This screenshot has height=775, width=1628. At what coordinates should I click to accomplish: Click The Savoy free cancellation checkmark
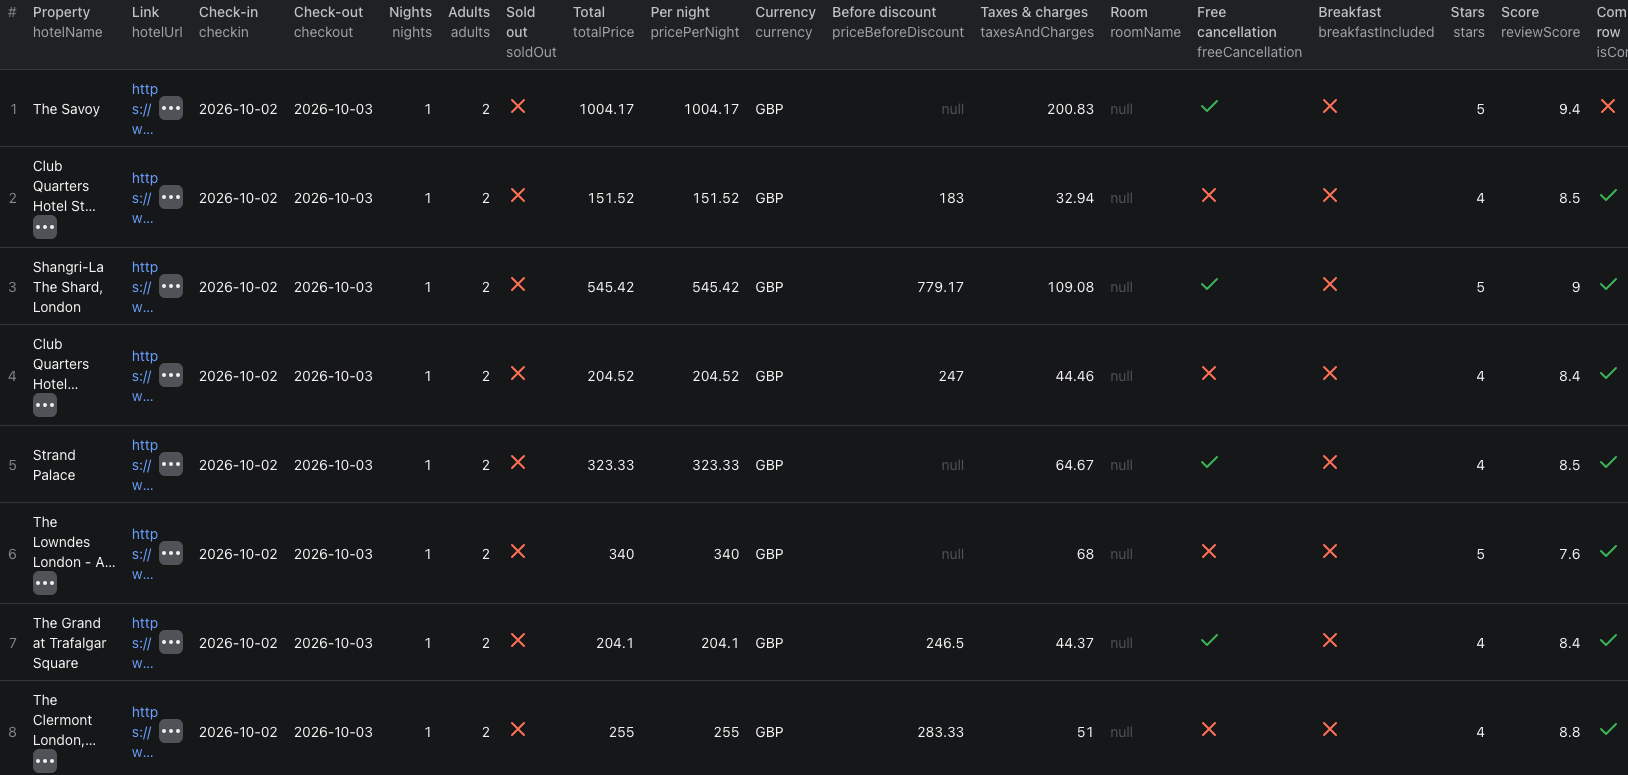(1209, 106)
